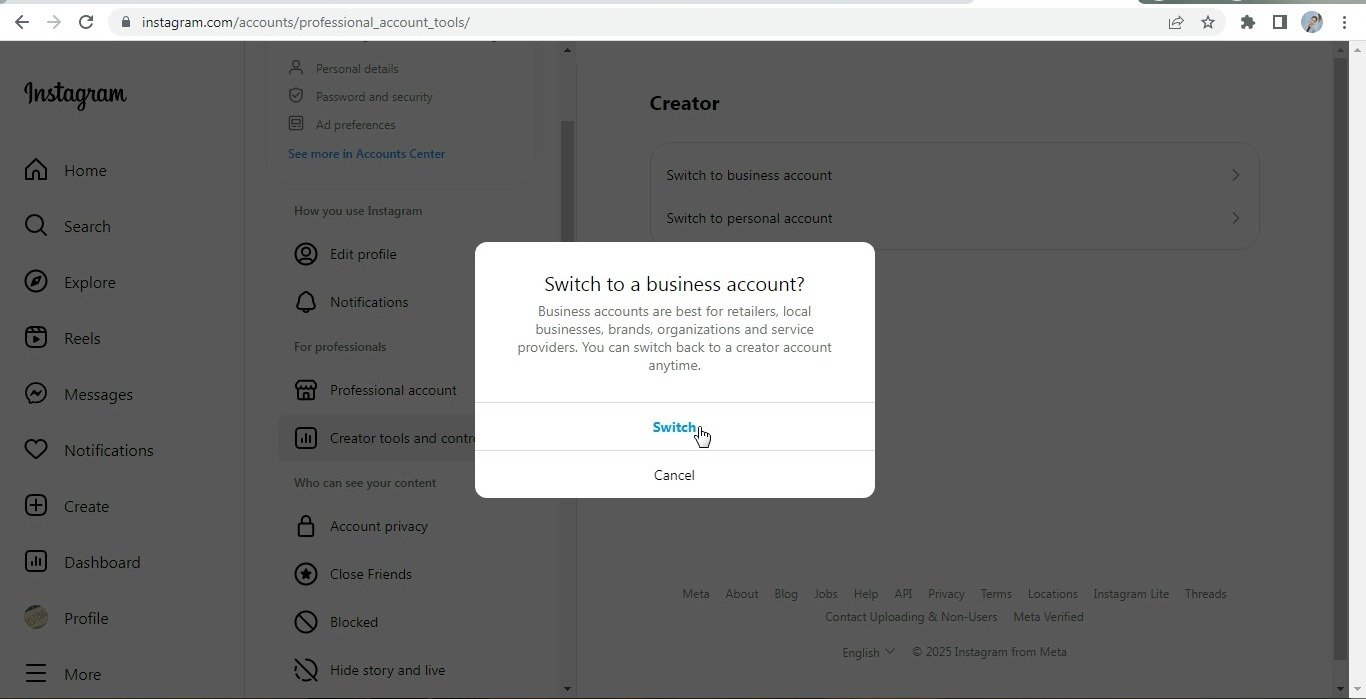
Task: Click the Instagram logo
Action: (x=75, y=95)
